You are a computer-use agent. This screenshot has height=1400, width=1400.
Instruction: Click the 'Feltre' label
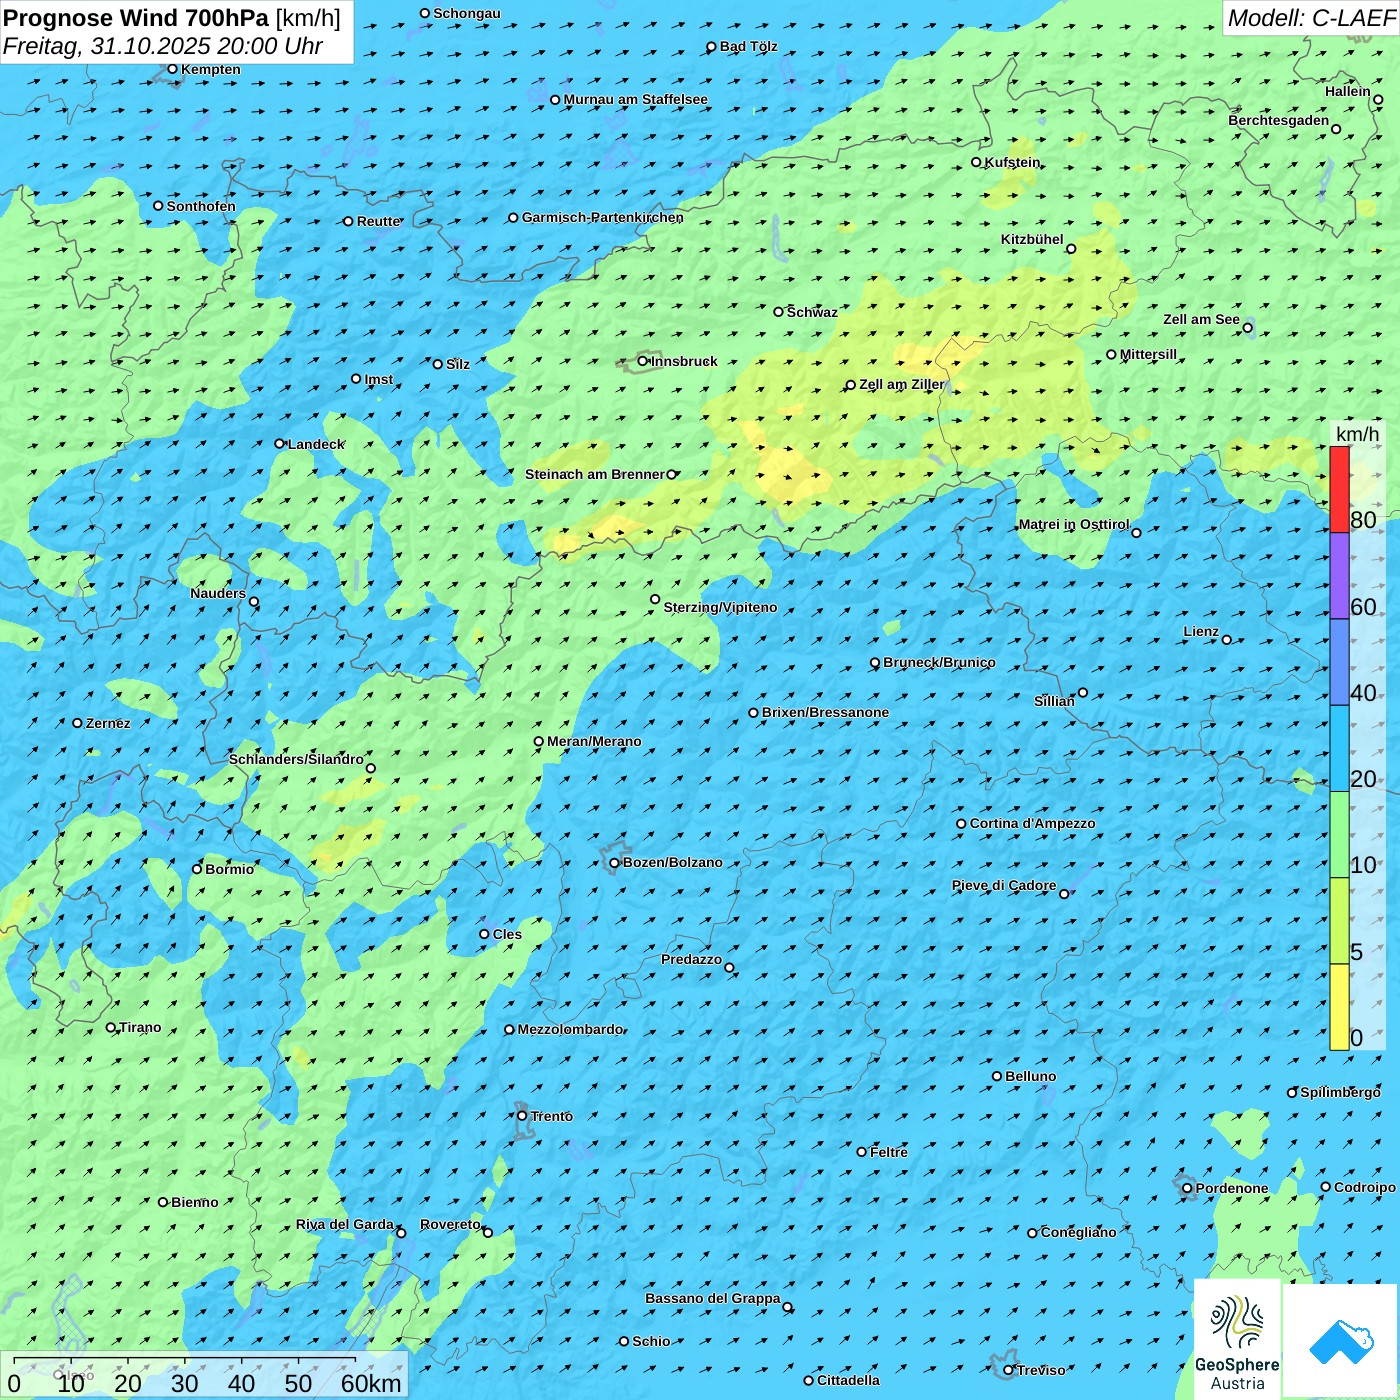[x=889, y=1153]
